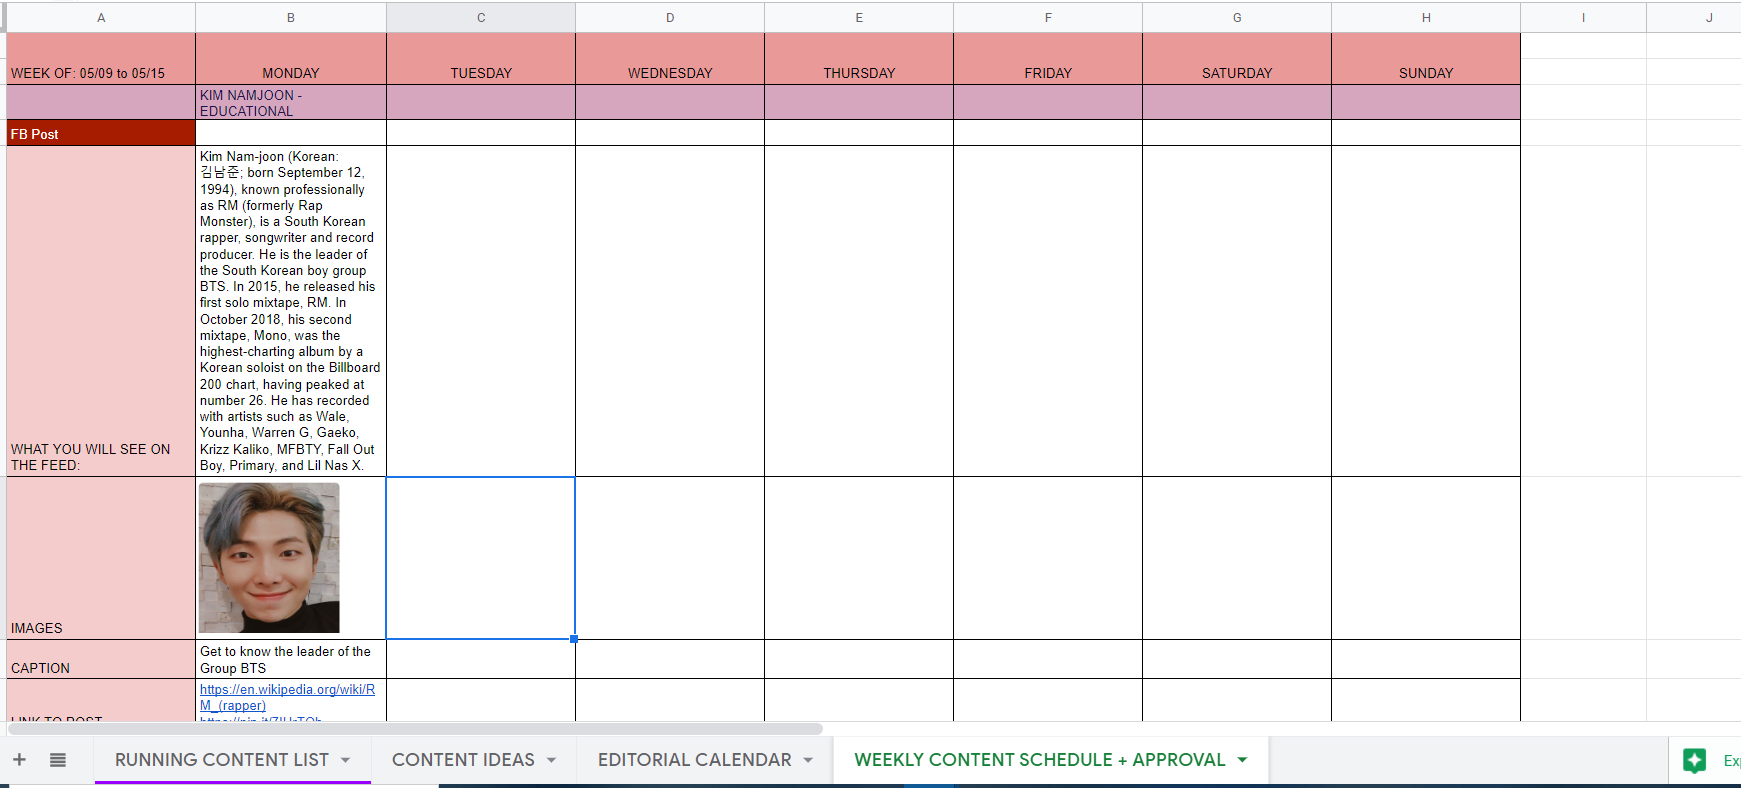
Task: Switch to EDITORIAL CALENDAR tab
Action: coord(695,760)
